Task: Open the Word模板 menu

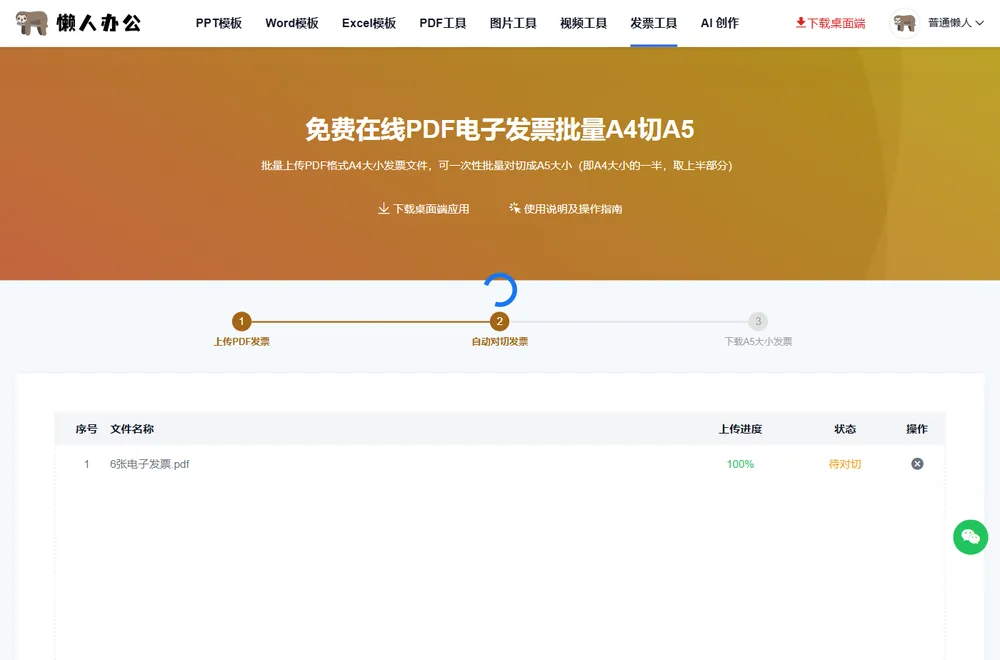Action: coord(291,23)
